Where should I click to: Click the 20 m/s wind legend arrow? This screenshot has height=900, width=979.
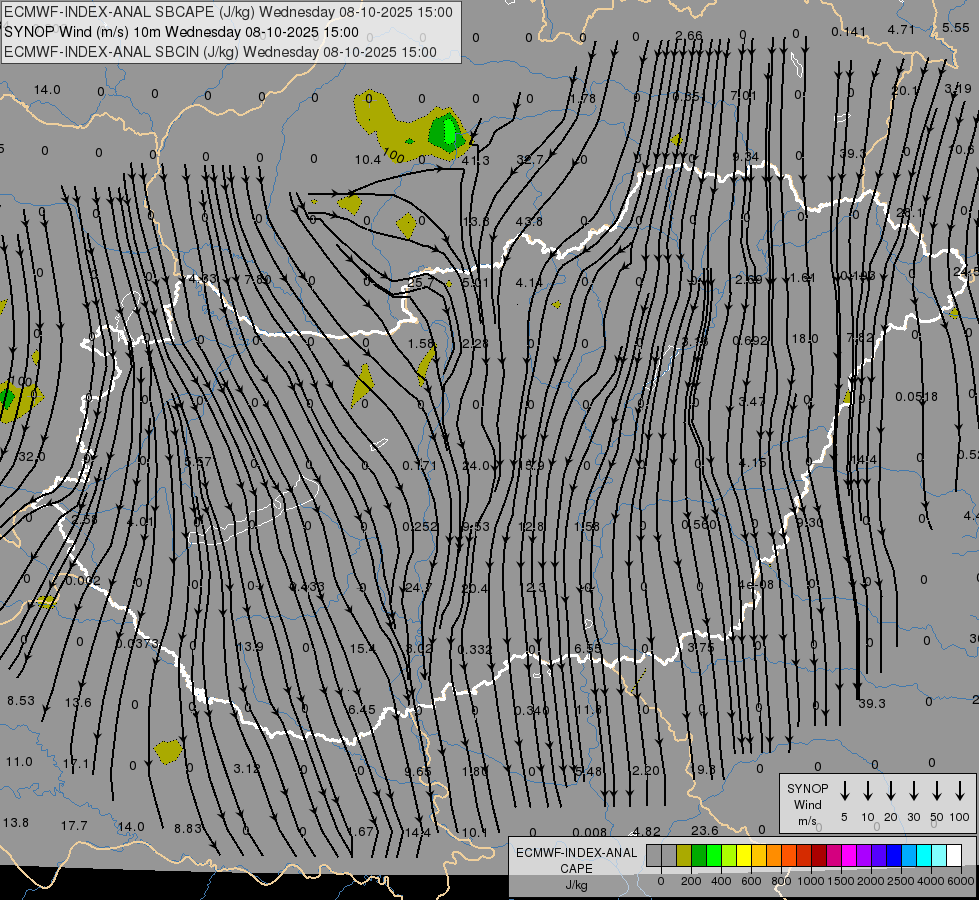click(891, 791)
